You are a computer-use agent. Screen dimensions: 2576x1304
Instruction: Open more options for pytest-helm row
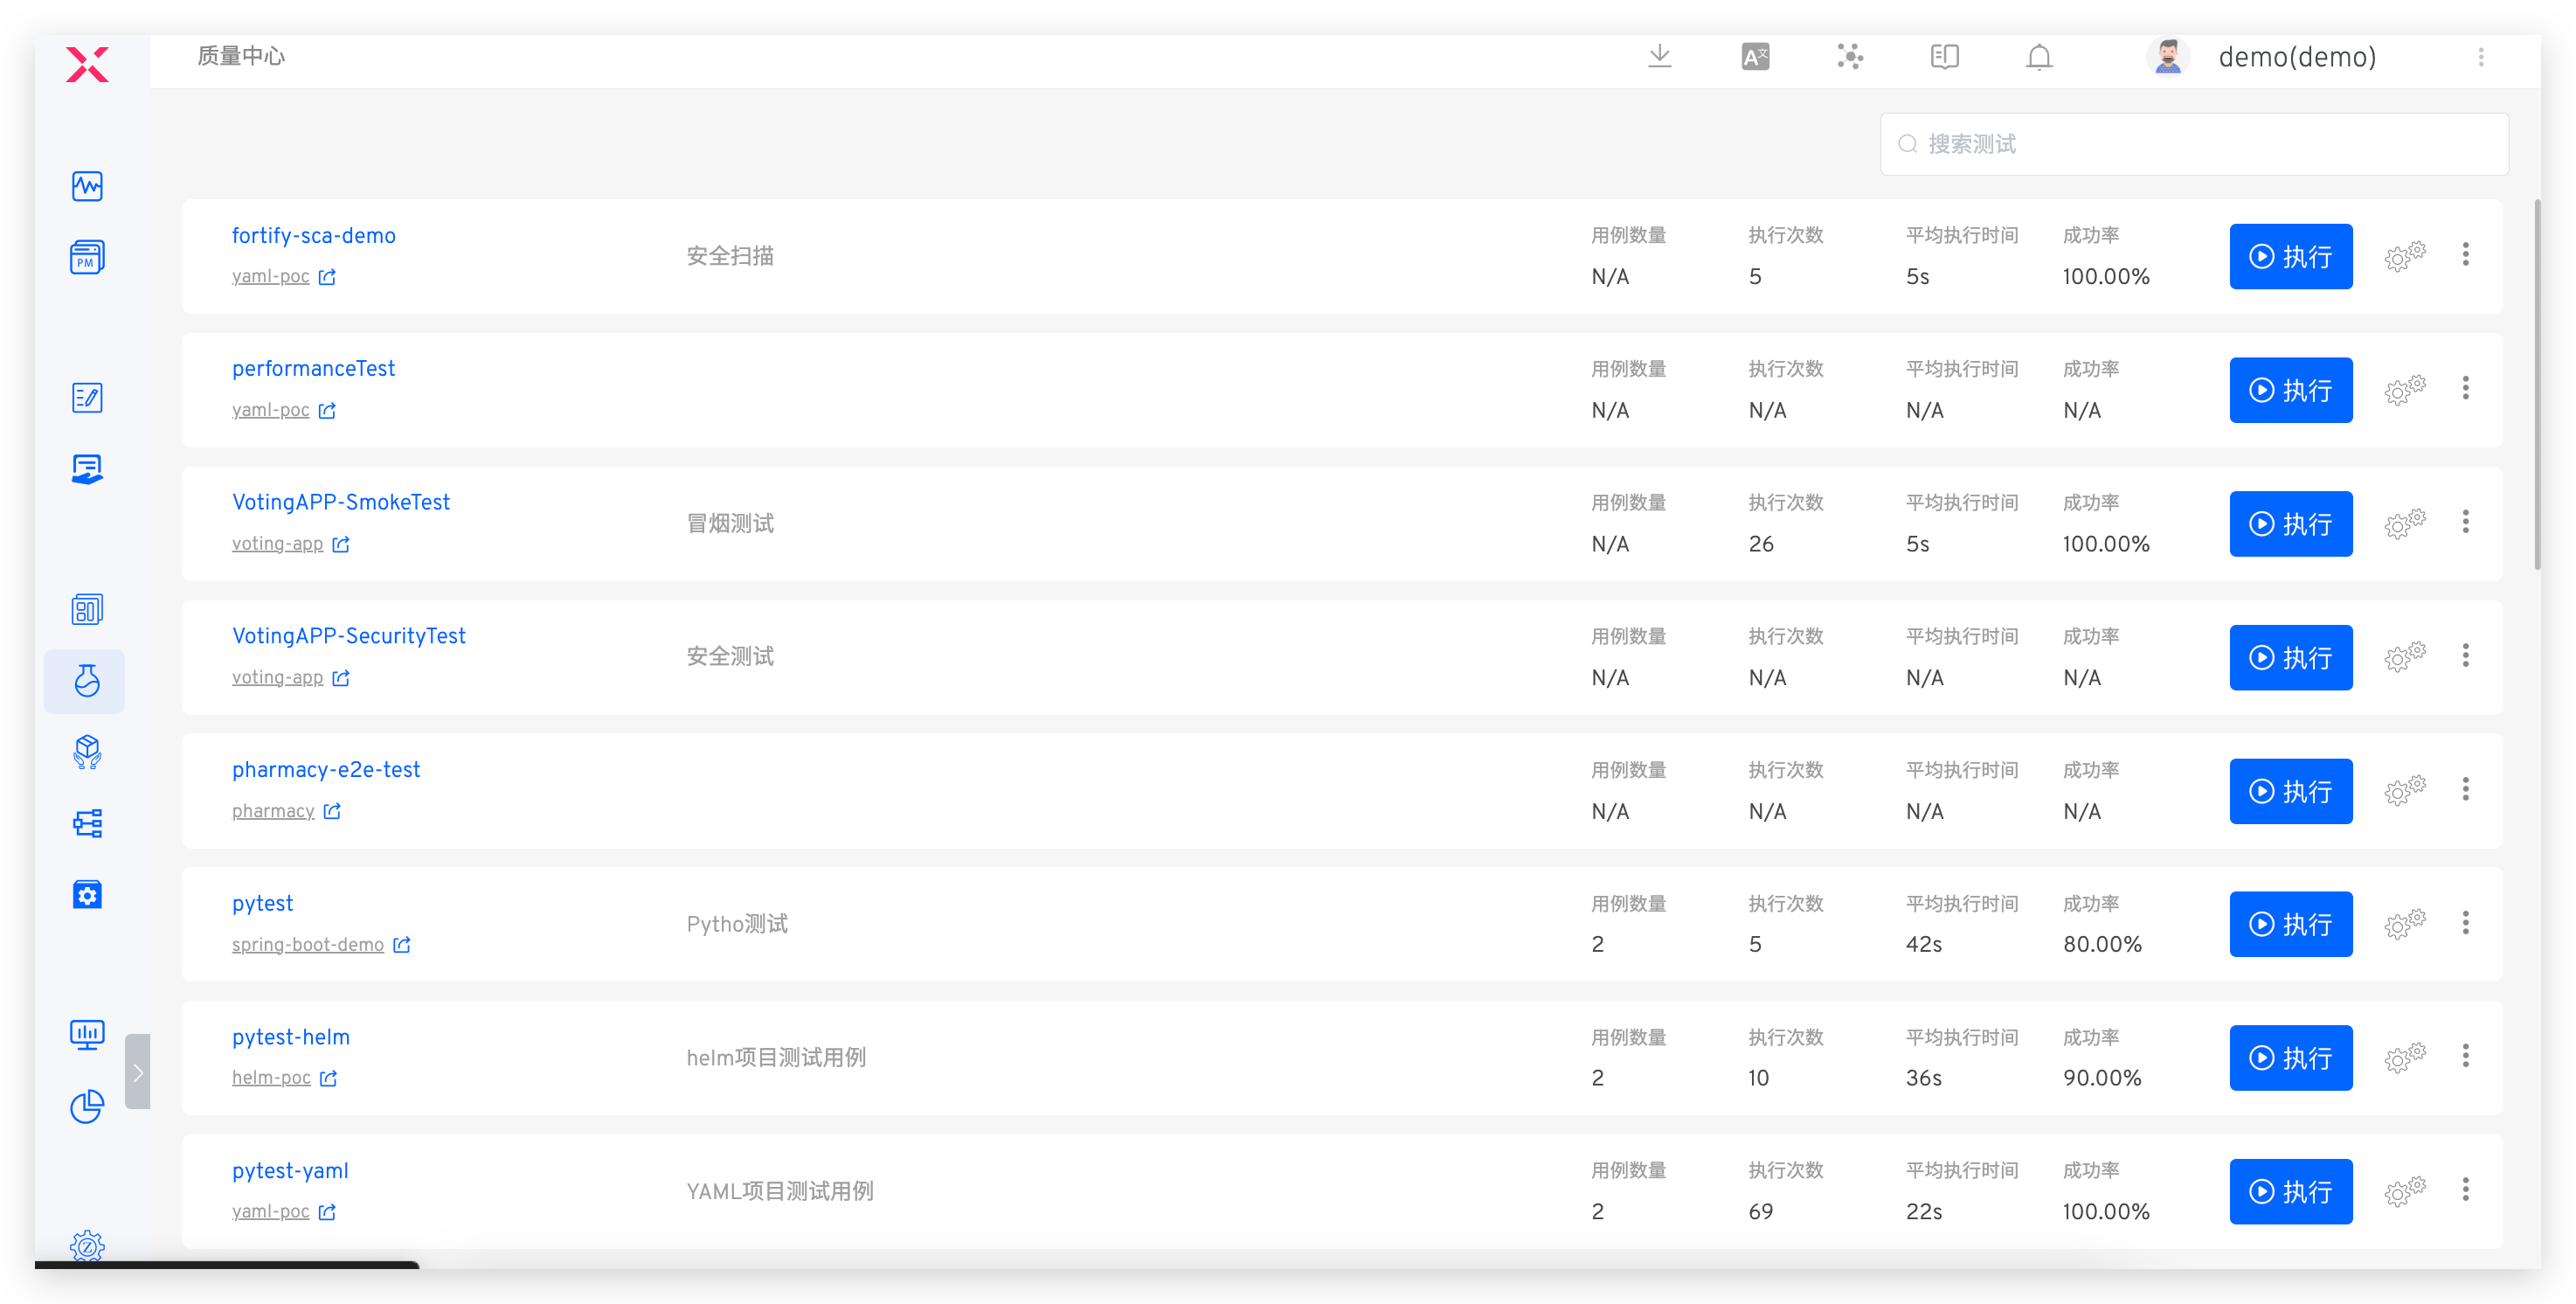(2465, 1056)
